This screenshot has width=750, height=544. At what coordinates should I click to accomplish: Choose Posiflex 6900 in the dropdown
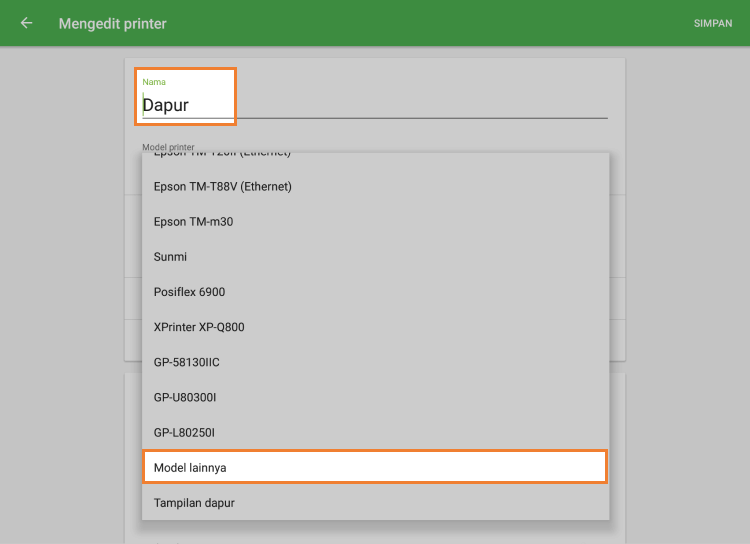[x=189, y=292]
